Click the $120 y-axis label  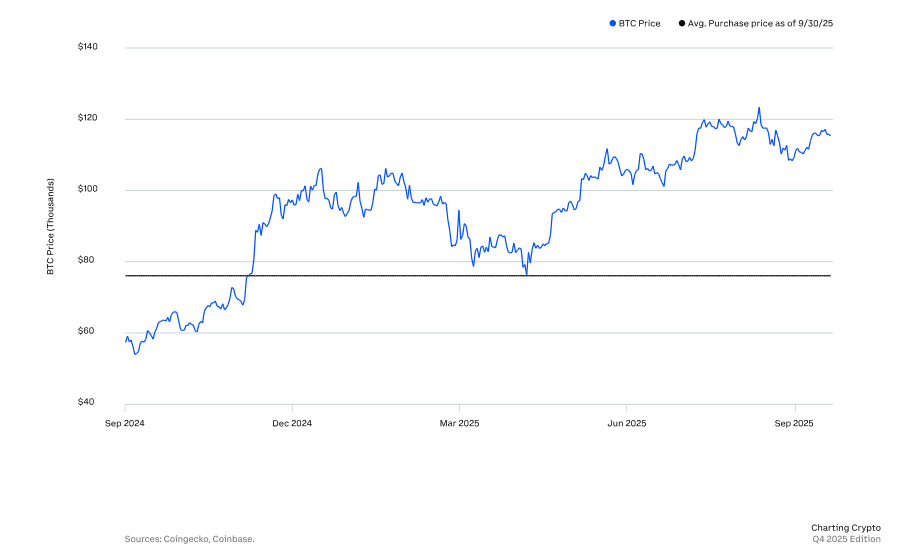[x=87, y=118]
